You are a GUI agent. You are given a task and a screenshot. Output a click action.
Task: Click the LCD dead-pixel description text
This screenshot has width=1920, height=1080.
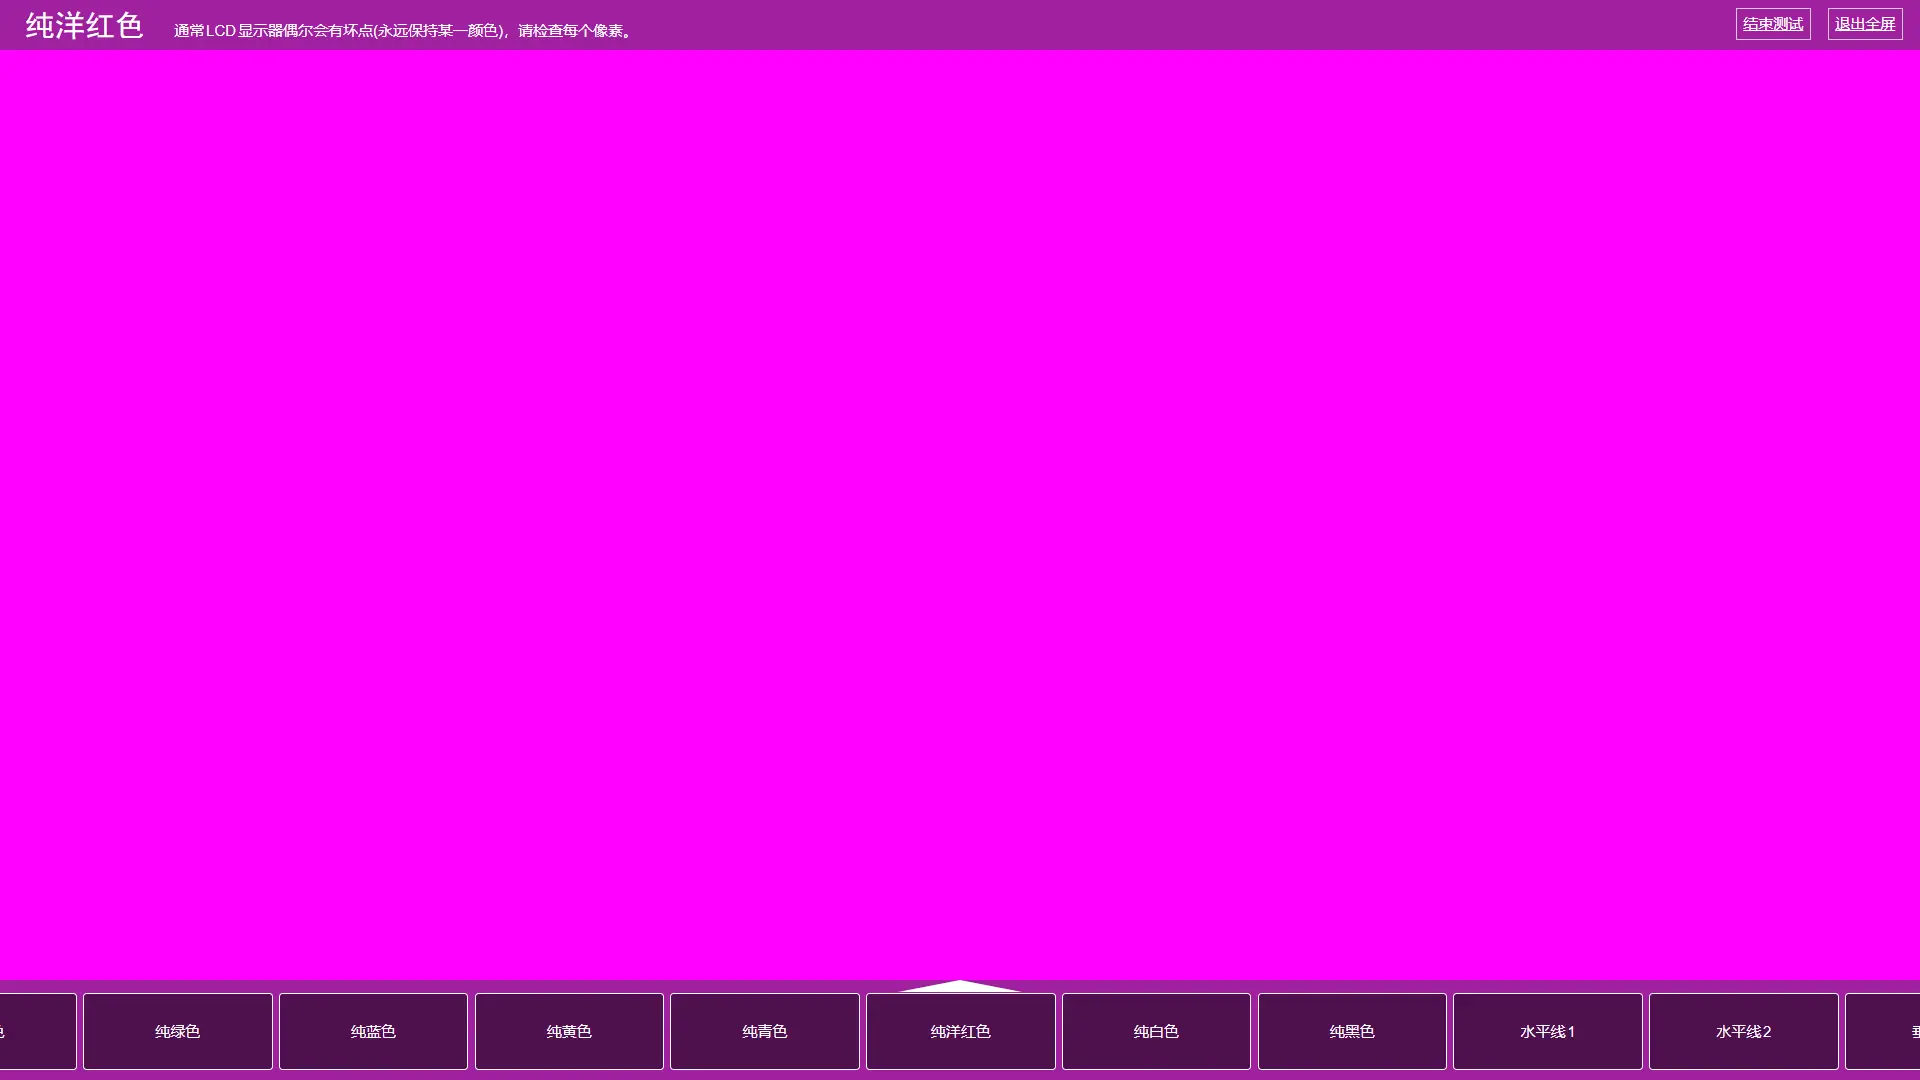402,31
